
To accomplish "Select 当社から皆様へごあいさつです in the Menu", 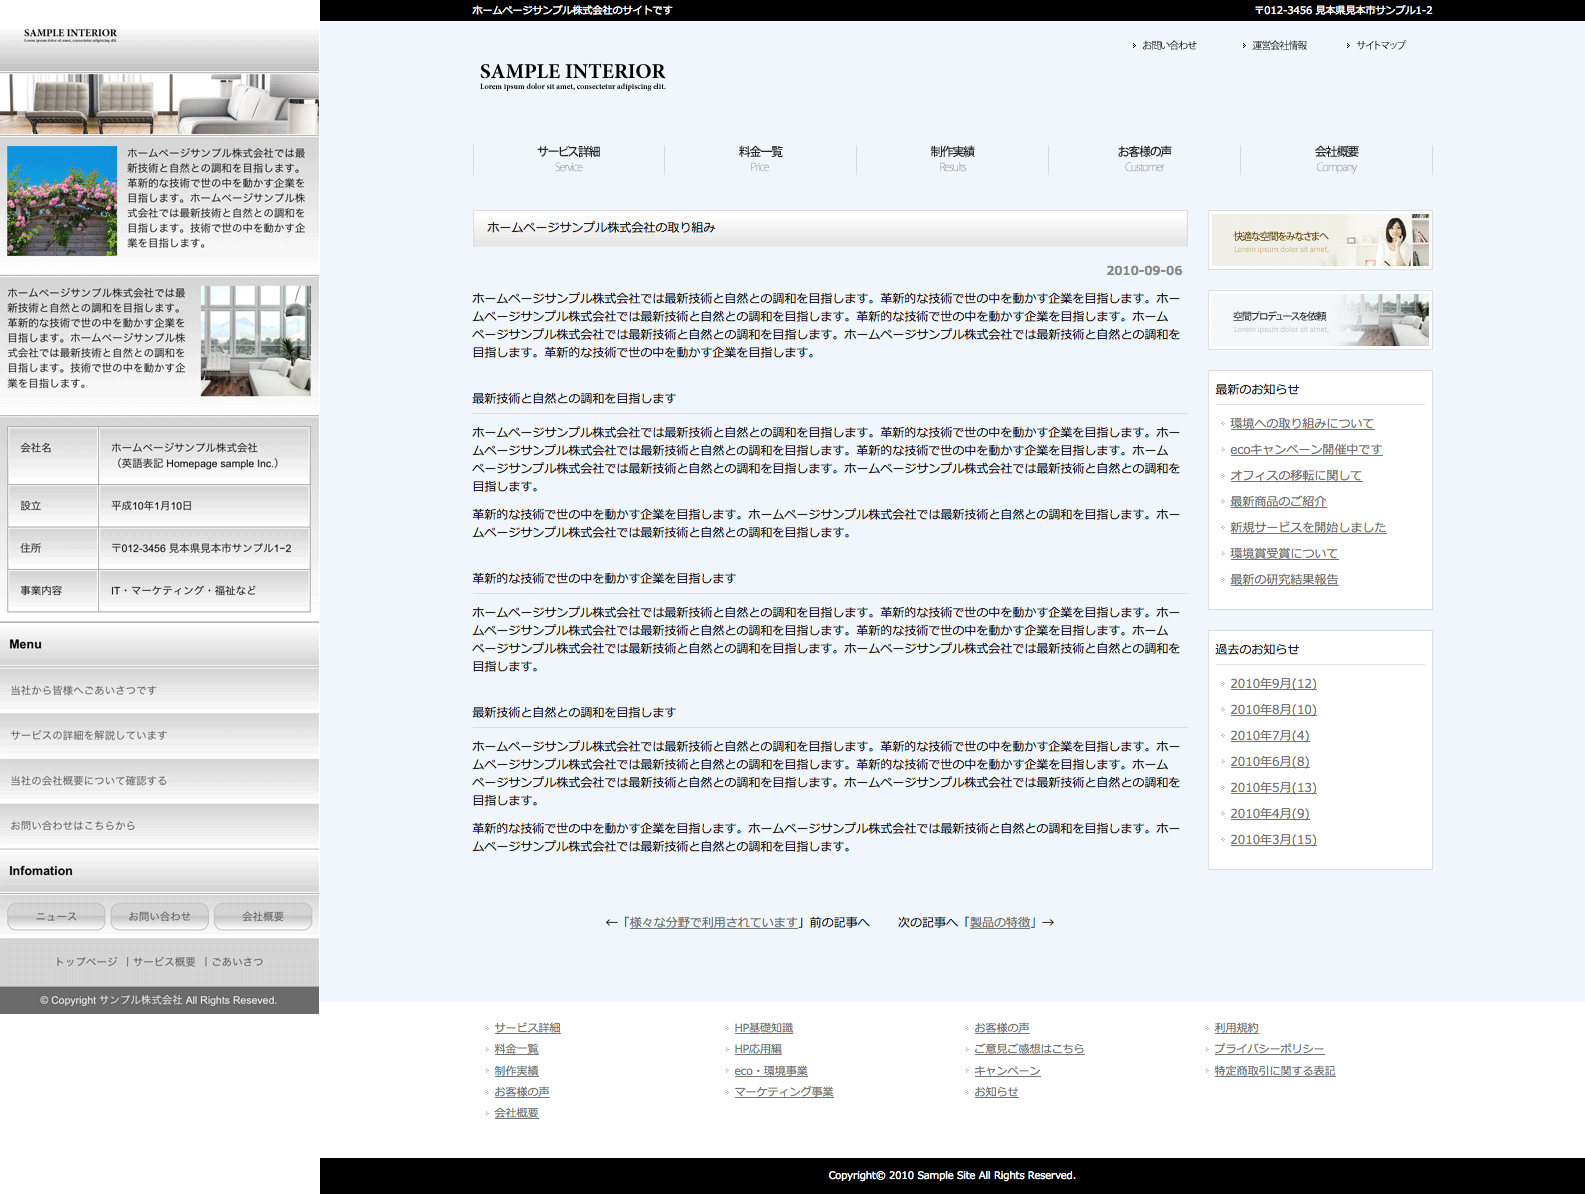I will [x=84, y=690].
